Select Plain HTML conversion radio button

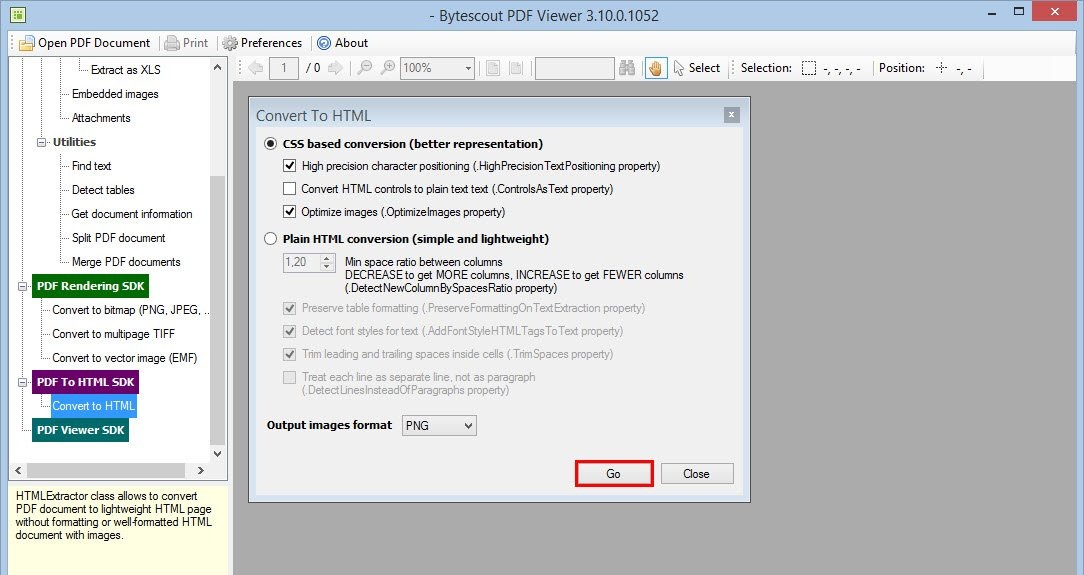pos(270,238)
